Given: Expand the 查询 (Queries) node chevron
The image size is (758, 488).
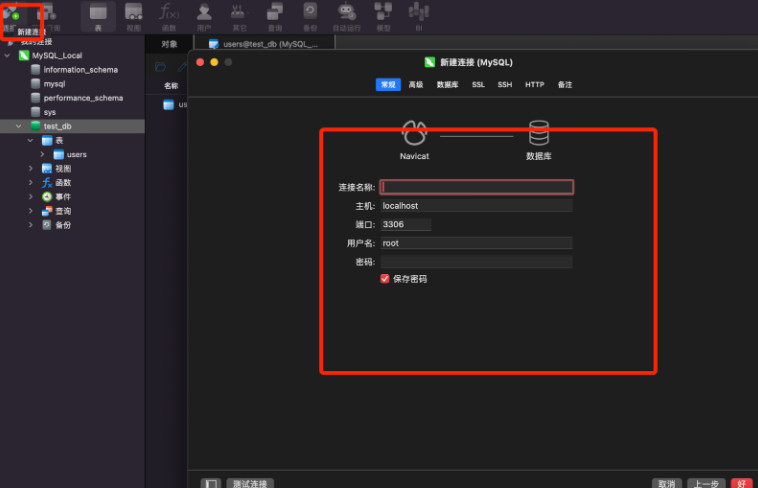Looking at the screenshot, I should click(x=30, y=211).
